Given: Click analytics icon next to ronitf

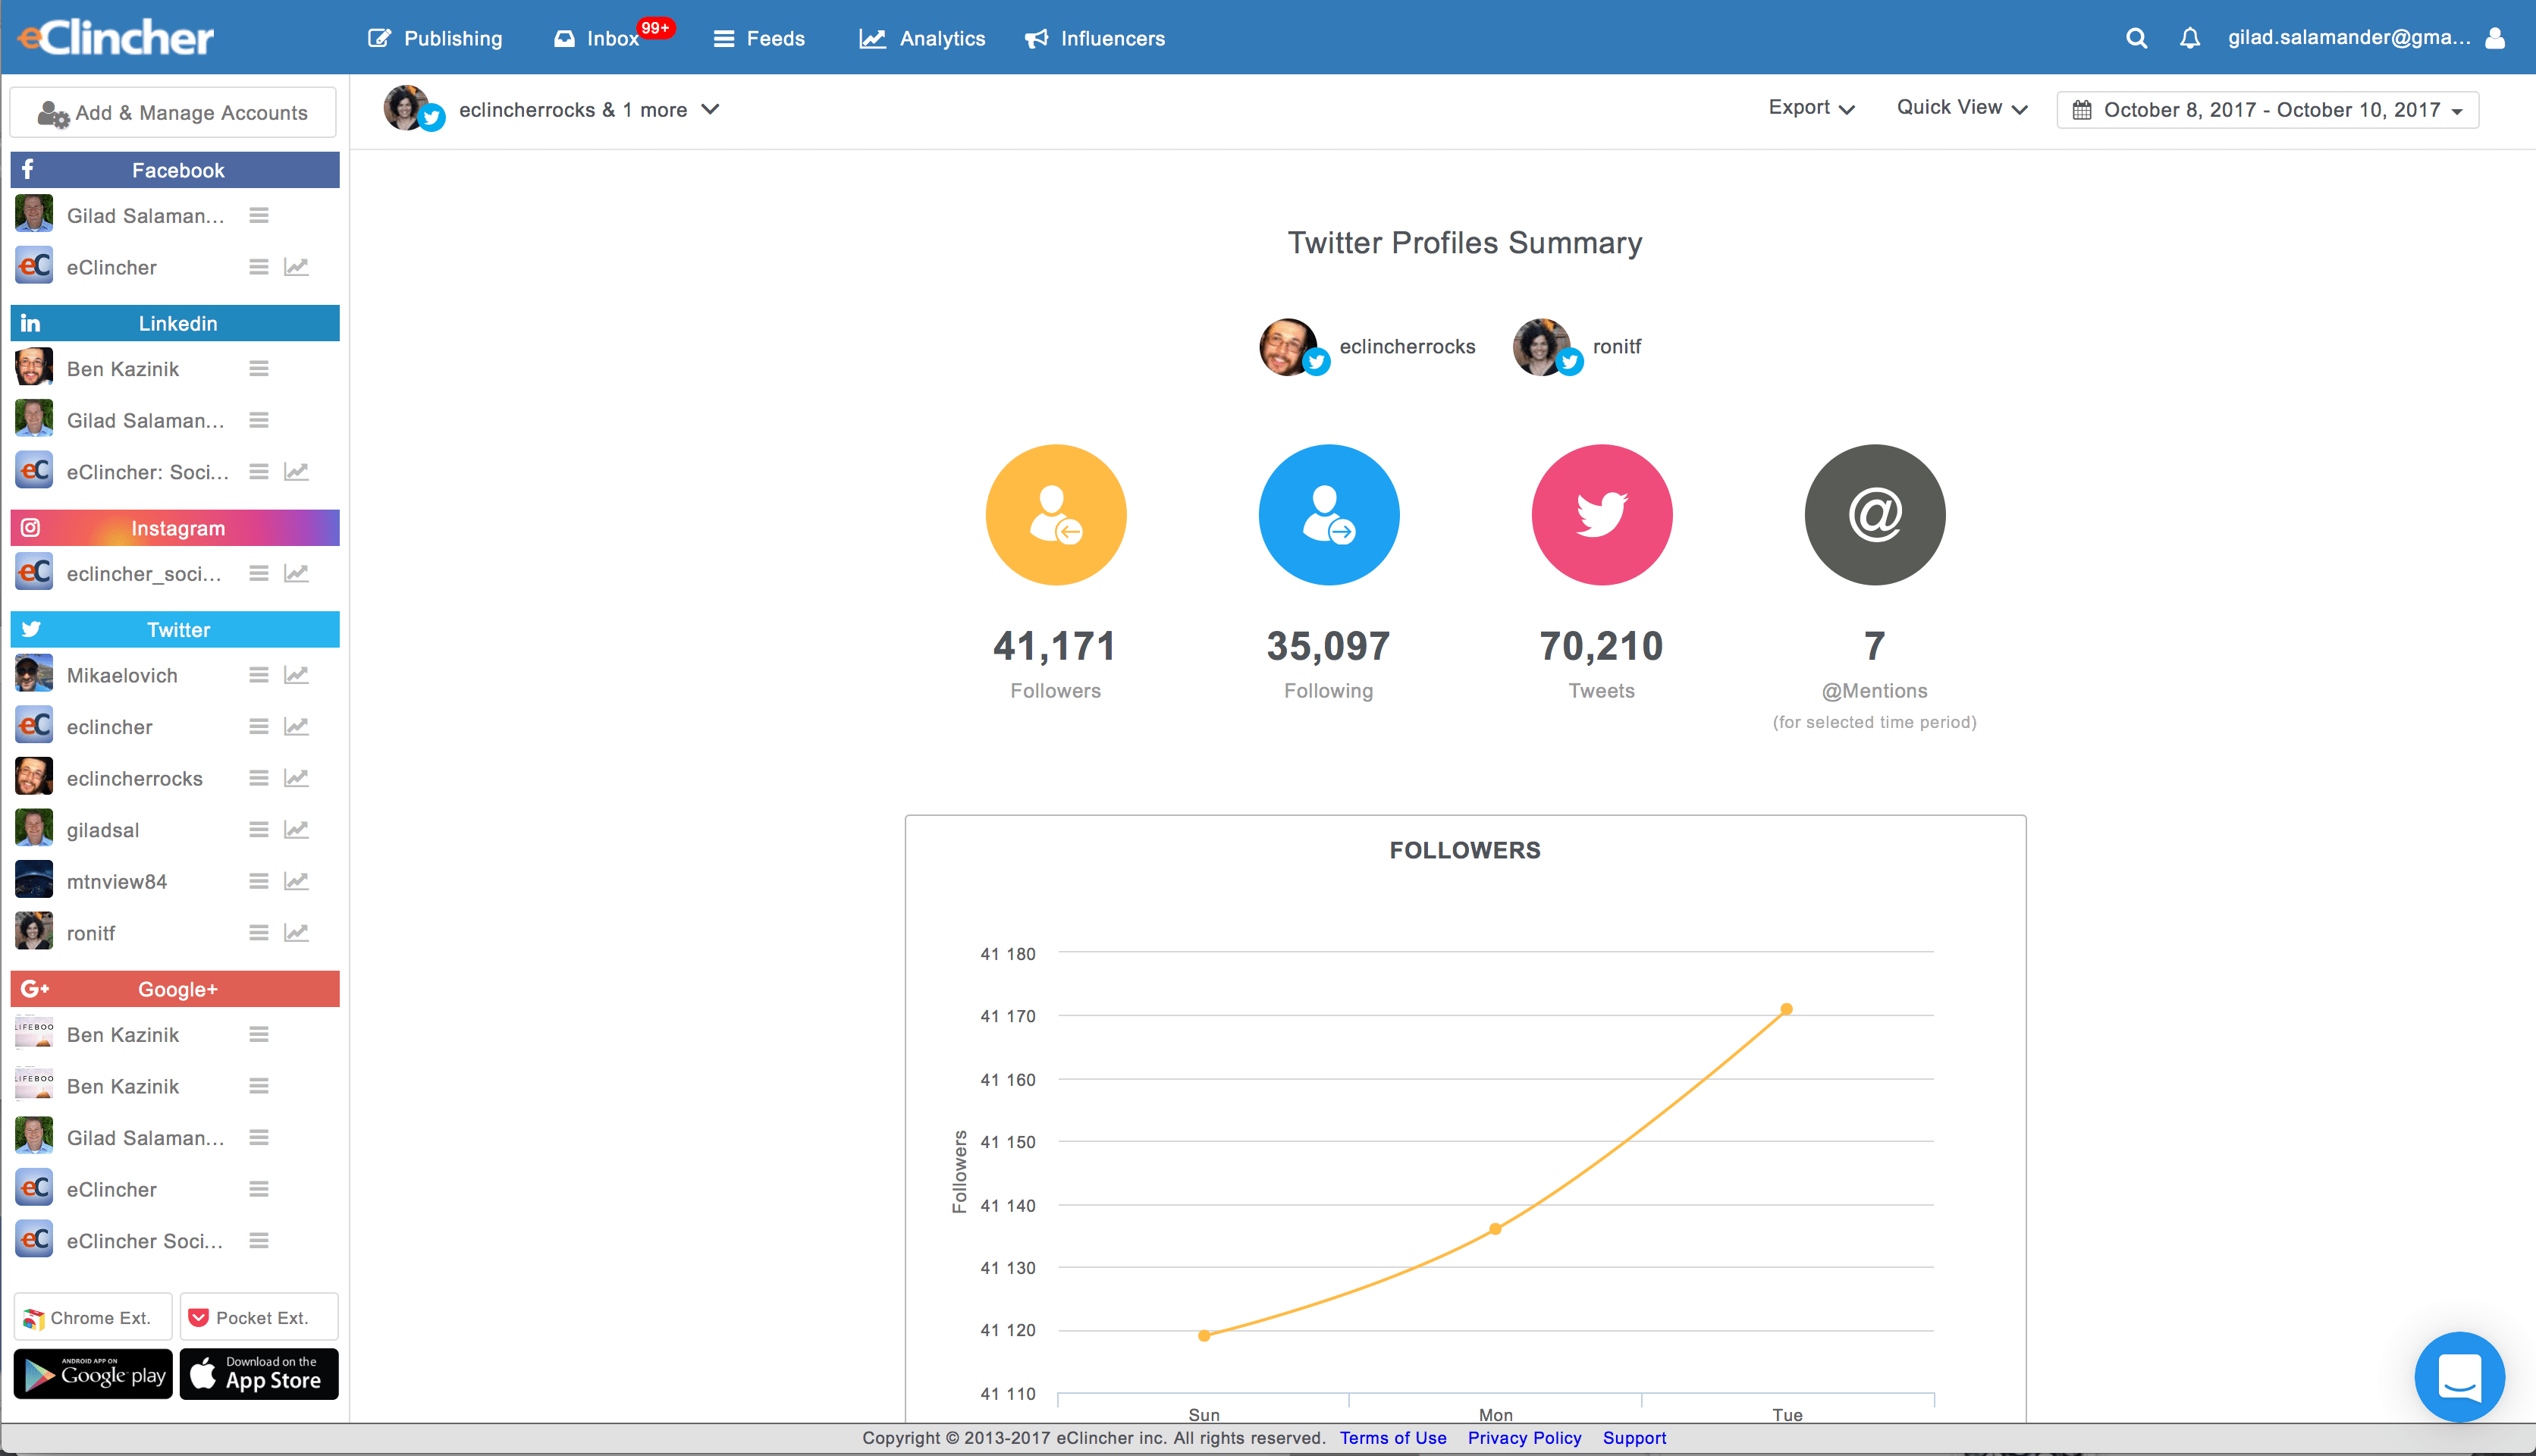Looking at the screenshot, I should click(296, 933).
